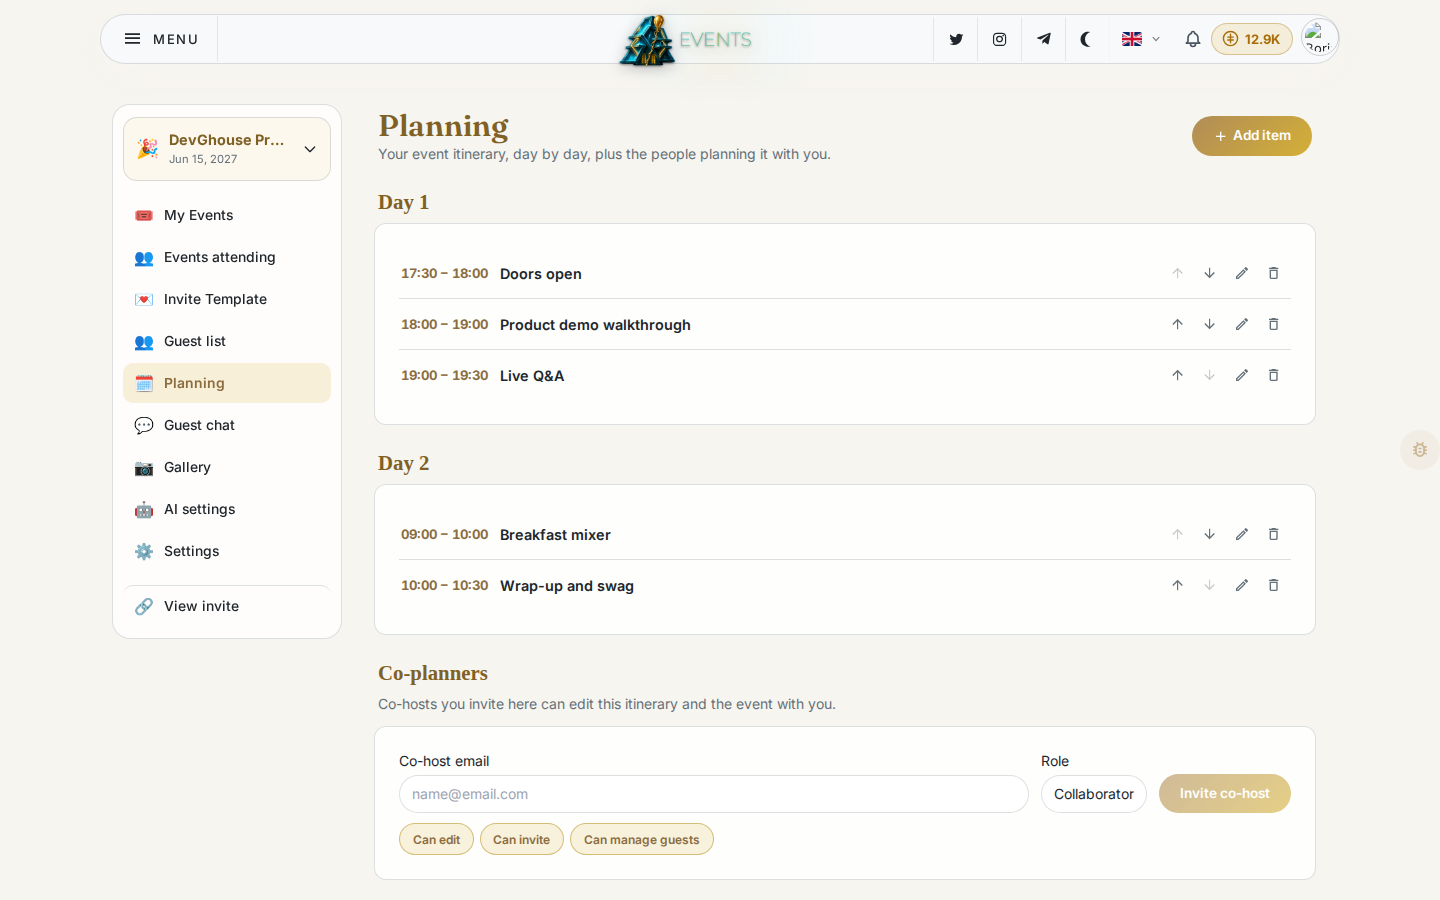Delete Product demo walkthrough item
This screenshot has height=900, width=1440.
tap(1273, 324)
